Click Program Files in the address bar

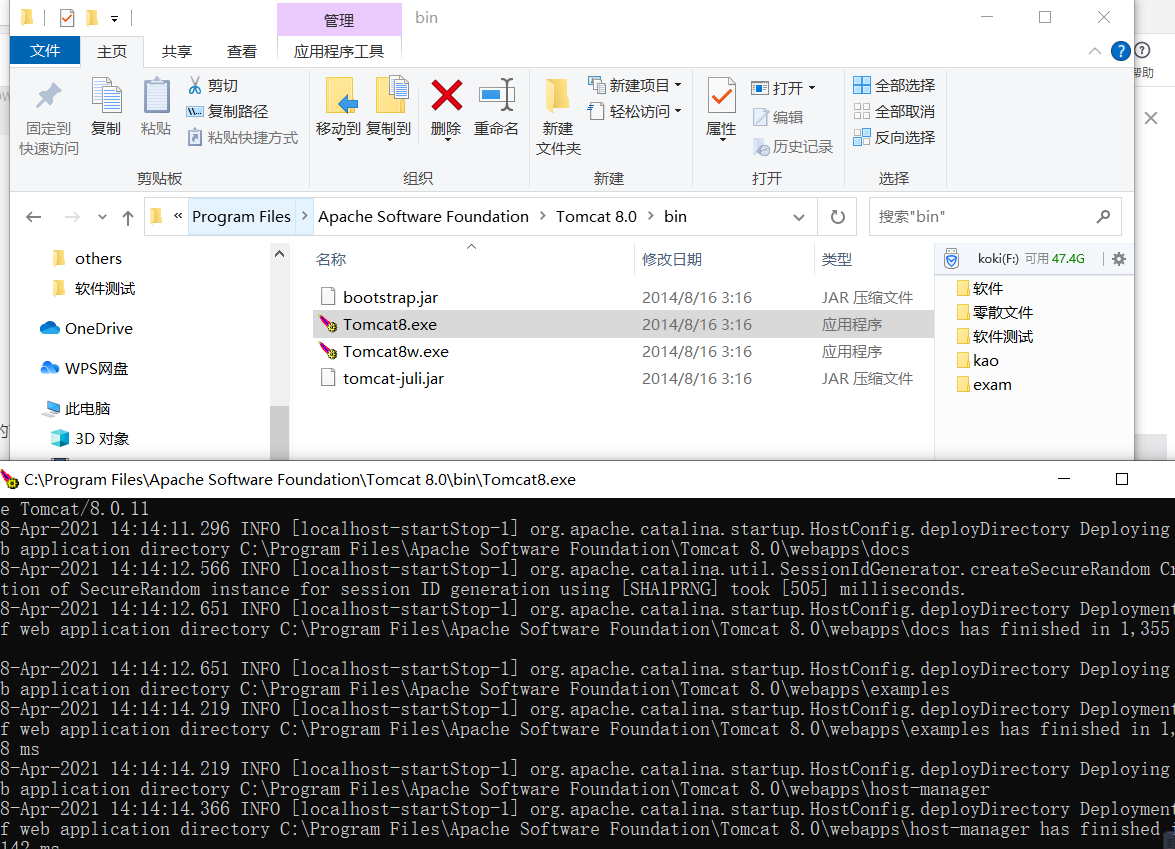point(241,217)
